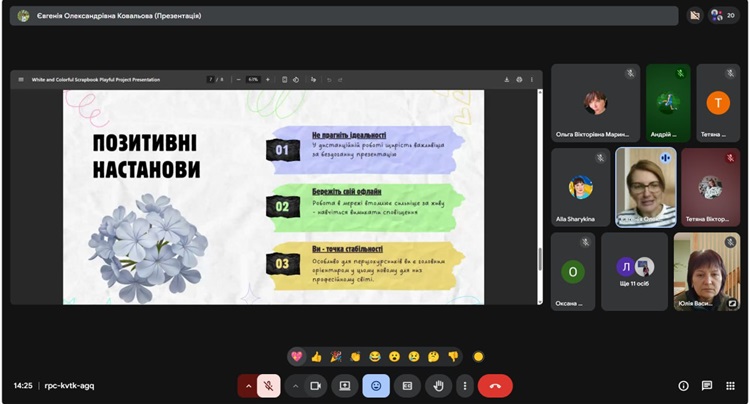The width and height of the screenshot is (750, 404).
Task: Expand the audio settings arrow
Action: tap(247, 385)
